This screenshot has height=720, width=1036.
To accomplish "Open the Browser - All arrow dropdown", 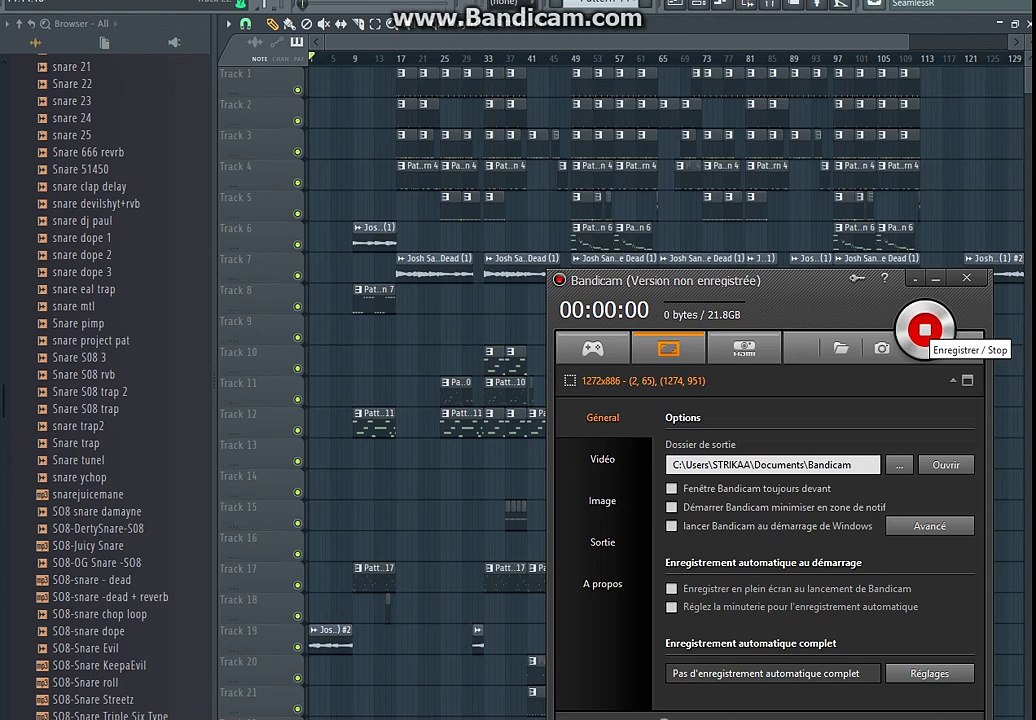I will point(115,24).
